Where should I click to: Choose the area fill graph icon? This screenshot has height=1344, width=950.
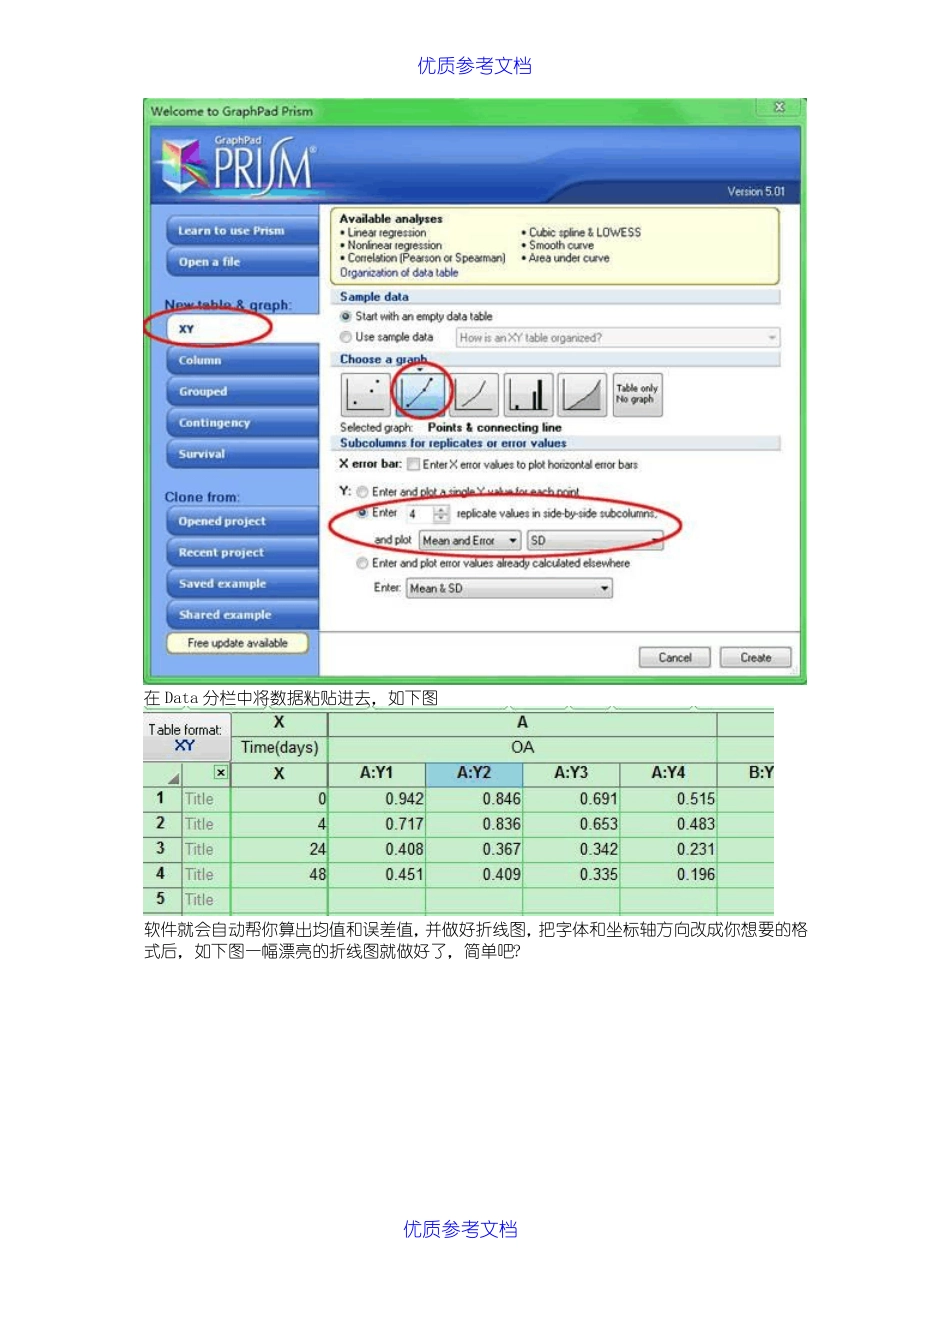582,394
